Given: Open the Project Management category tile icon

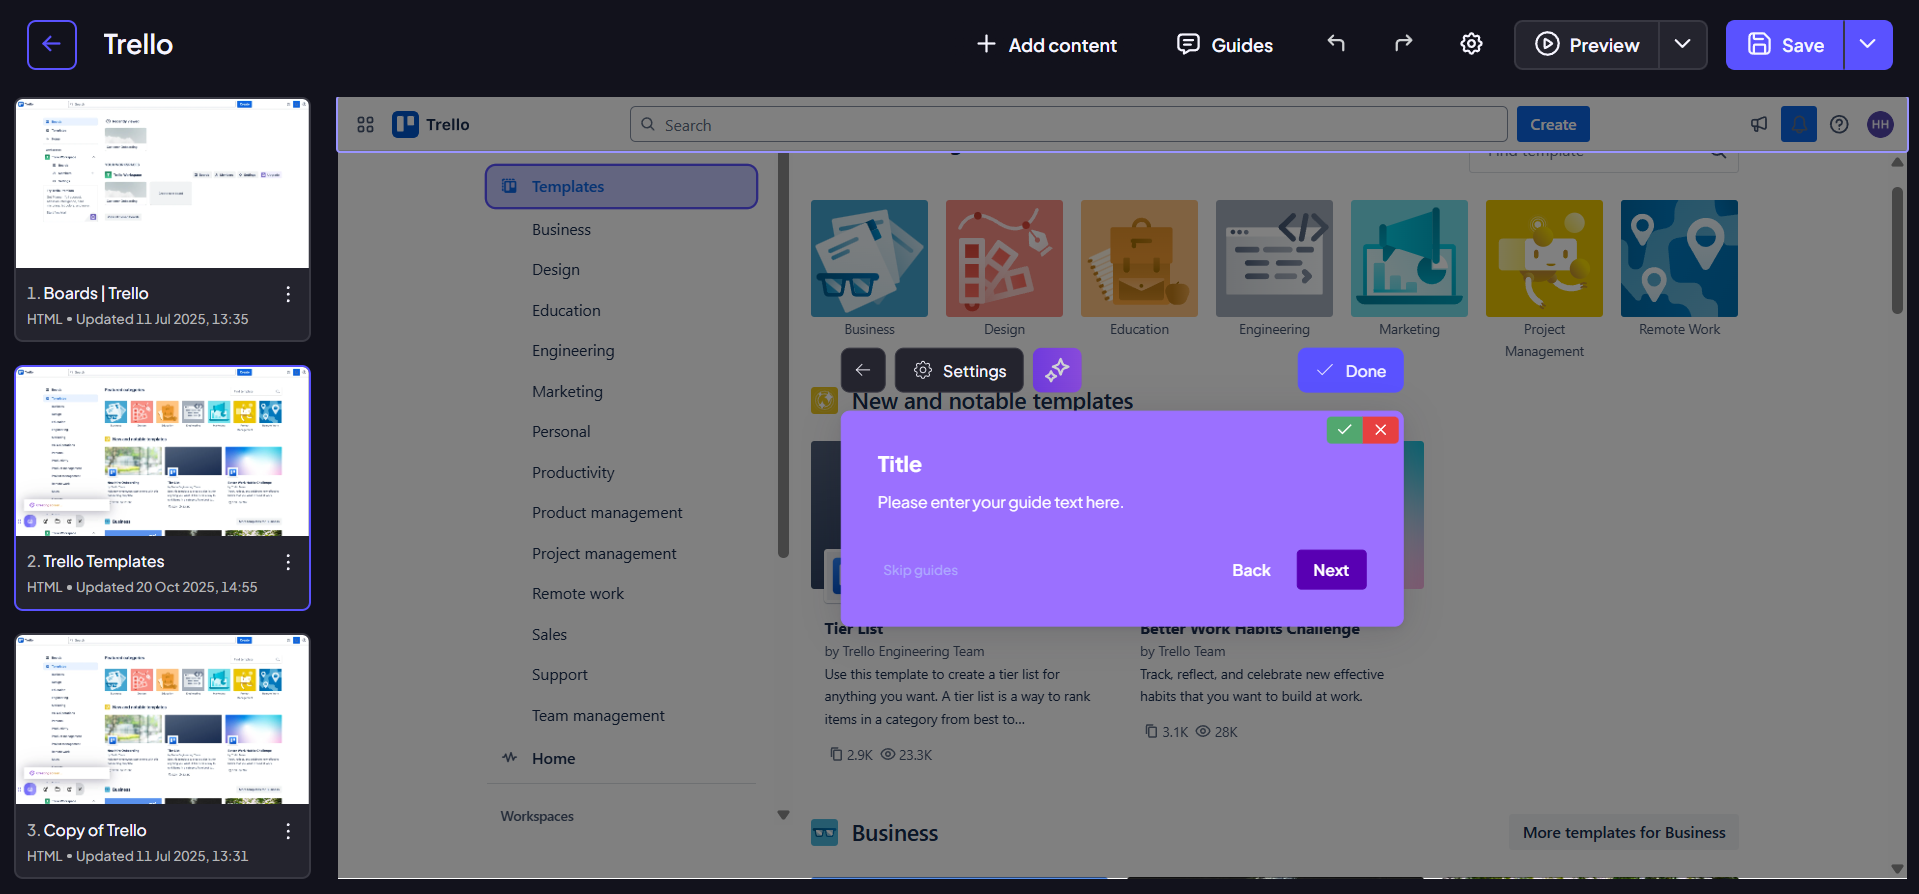Looking at the screenshot, I should (1544, 258).
